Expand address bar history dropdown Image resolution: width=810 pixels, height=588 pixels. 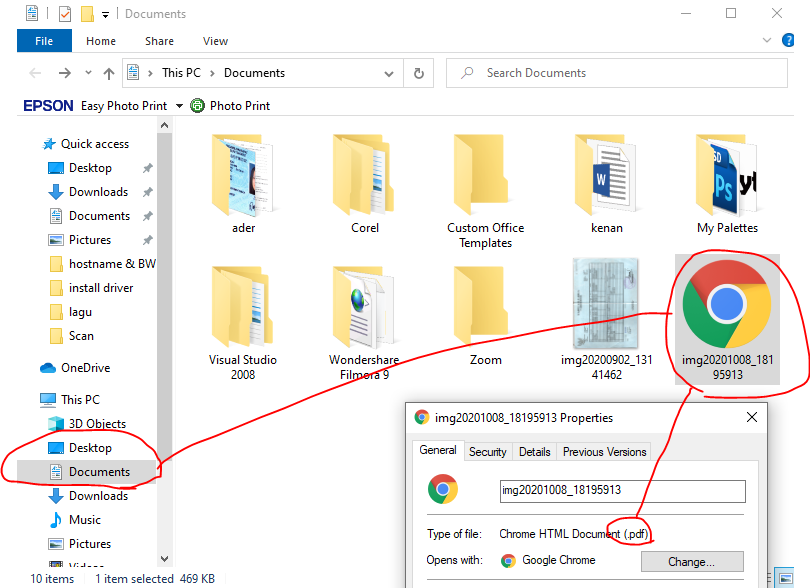pyautogui.click(x=389, y=74)
